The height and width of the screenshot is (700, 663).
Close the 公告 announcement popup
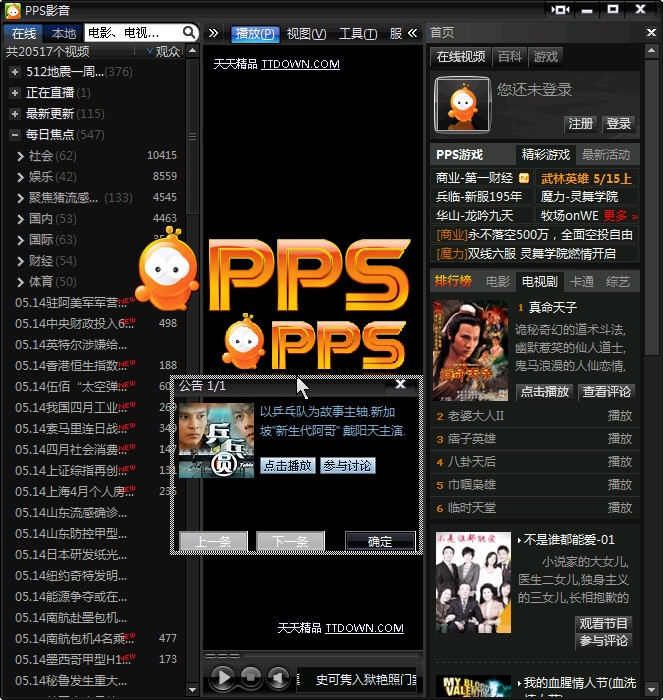400,384
